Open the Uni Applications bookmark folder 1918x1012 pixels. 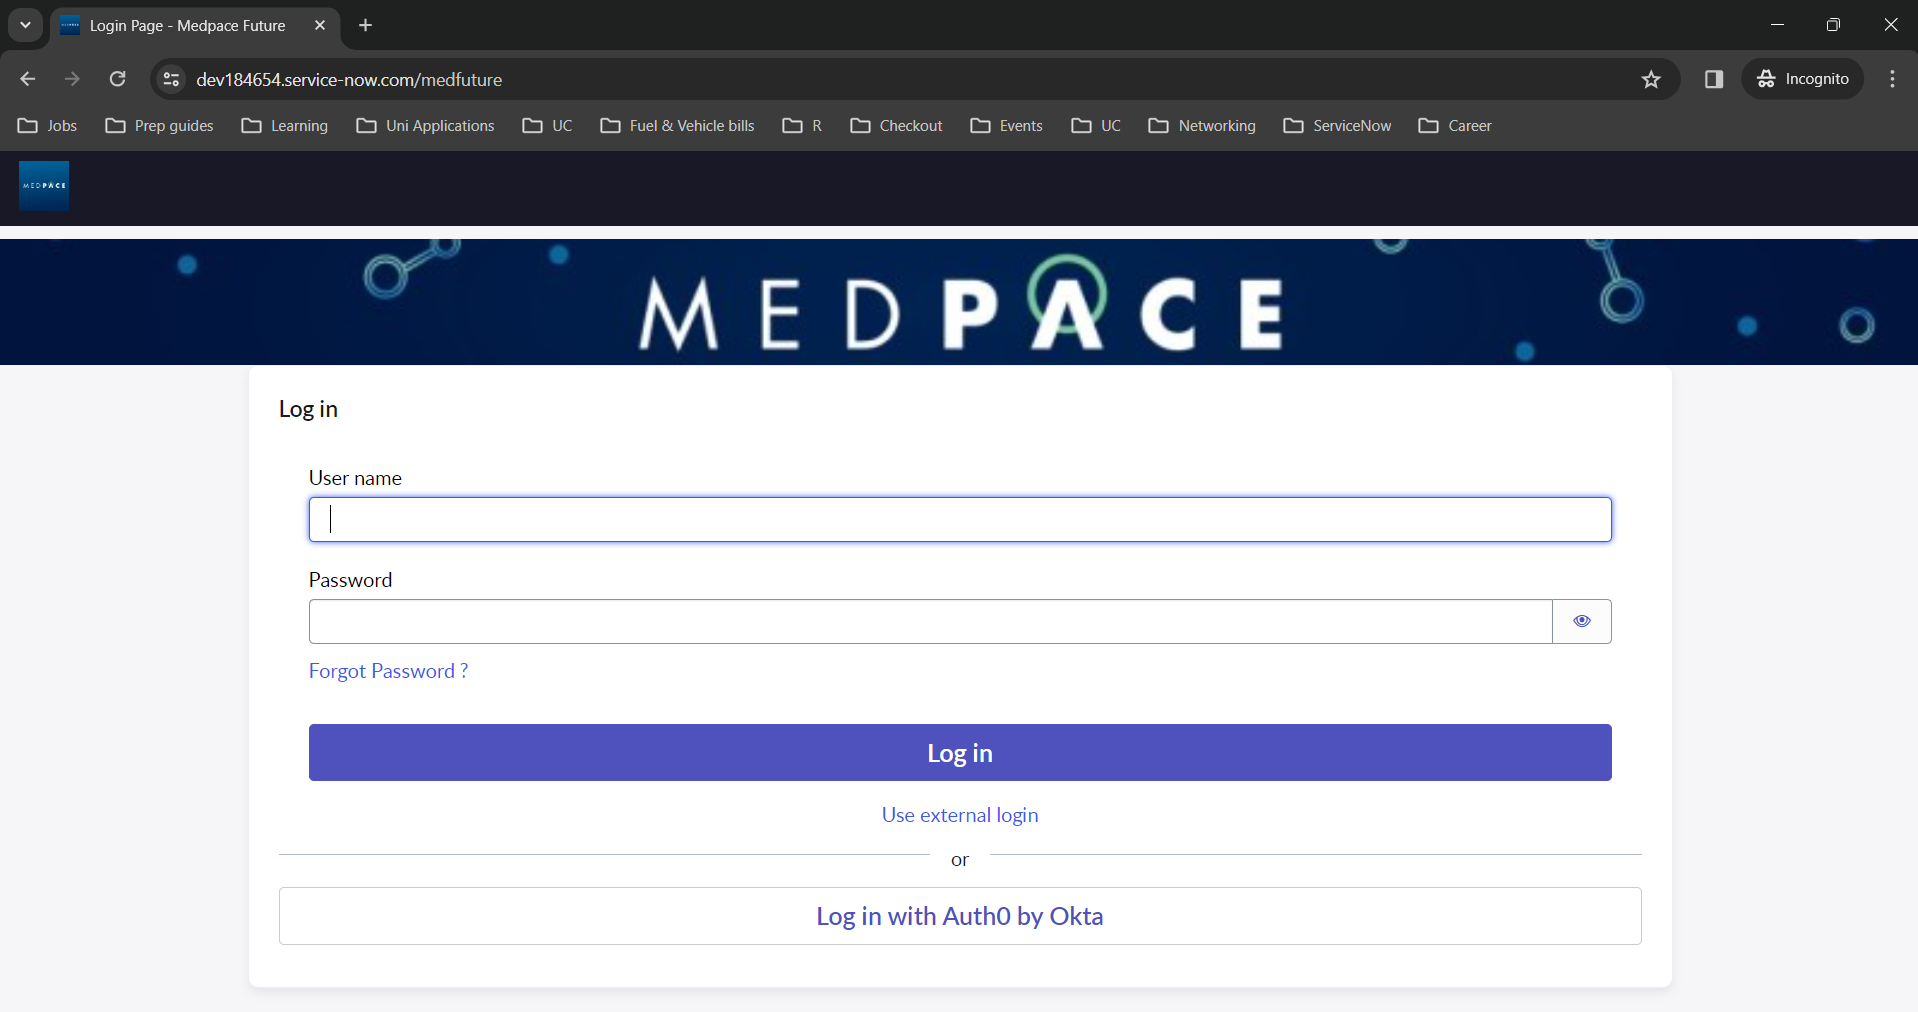point(426,126)
